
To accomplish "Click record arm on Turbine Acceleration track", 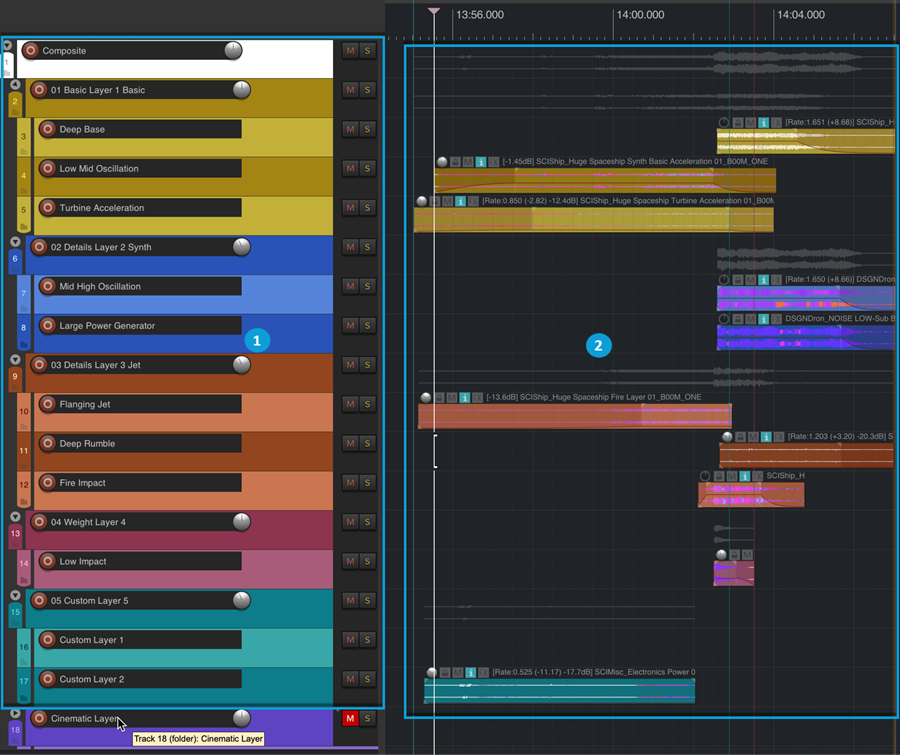I will pos(47,208).
